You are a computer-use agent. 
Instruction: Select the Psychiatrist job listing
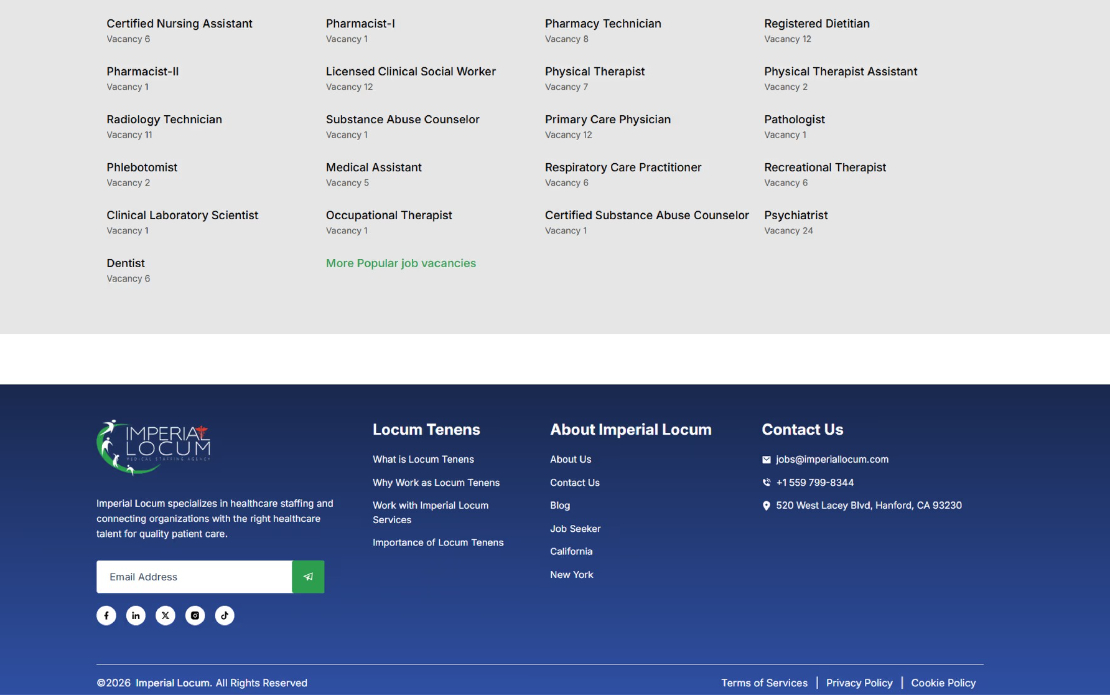click(796, 216)
